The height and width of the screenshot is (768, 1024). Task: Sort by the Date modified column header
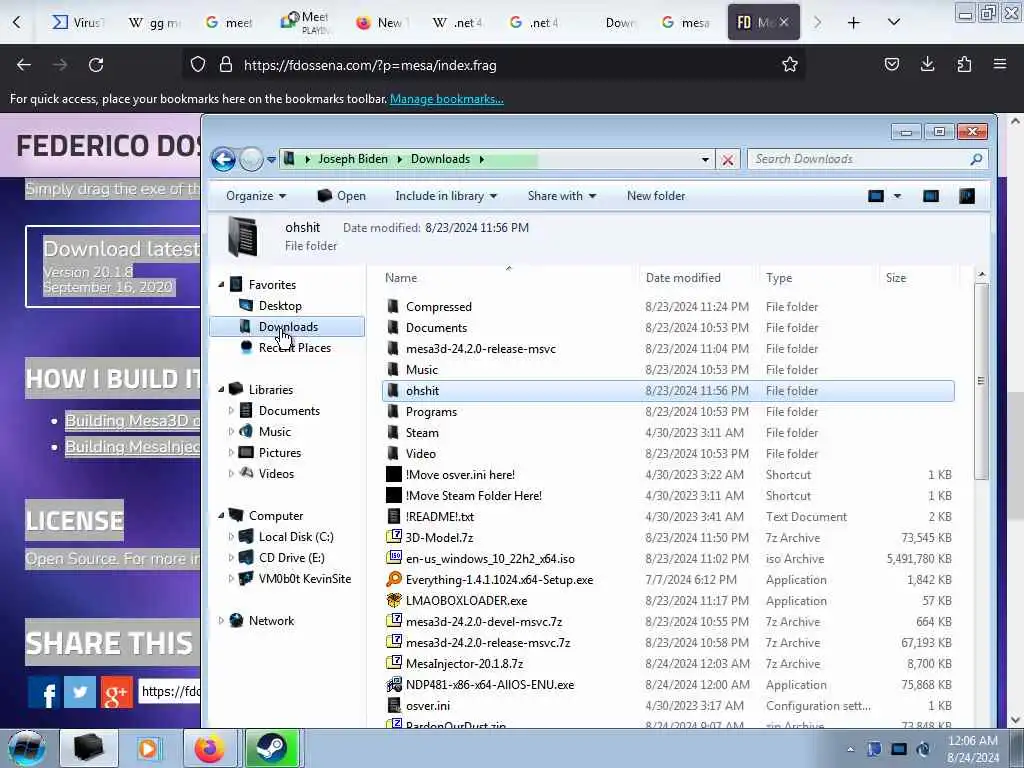tap(683, 278)
